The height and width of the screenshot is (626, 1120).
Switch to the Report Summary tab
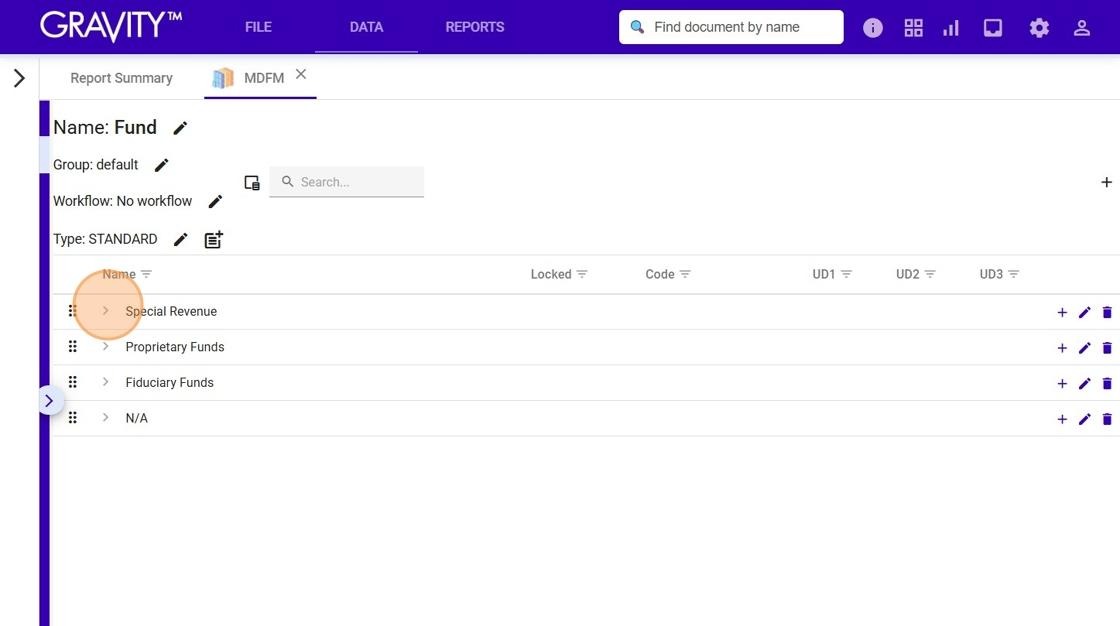point(121,78)
